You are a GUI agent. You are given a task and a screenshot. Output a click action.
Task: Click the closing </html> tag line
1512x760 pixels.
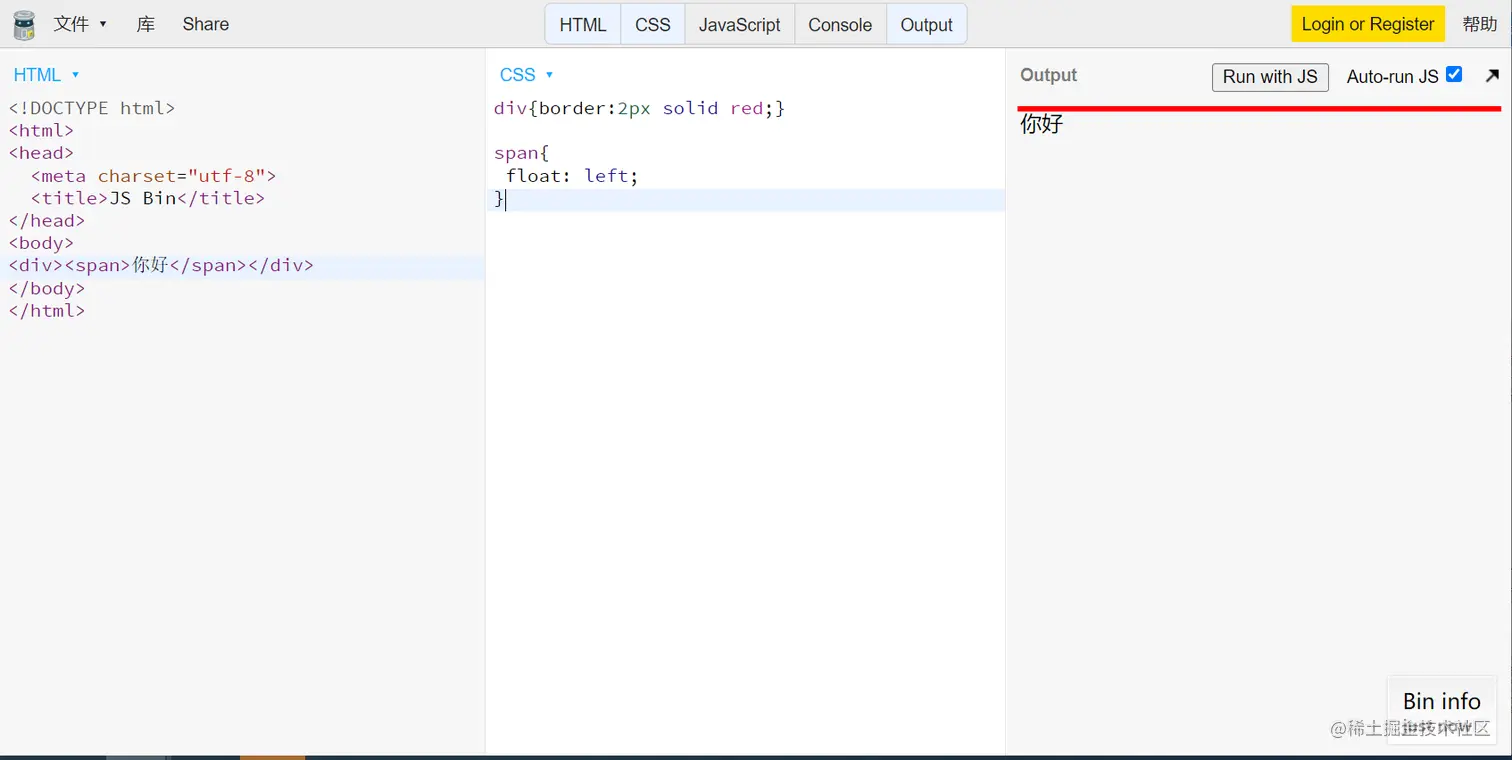point(47,311)
